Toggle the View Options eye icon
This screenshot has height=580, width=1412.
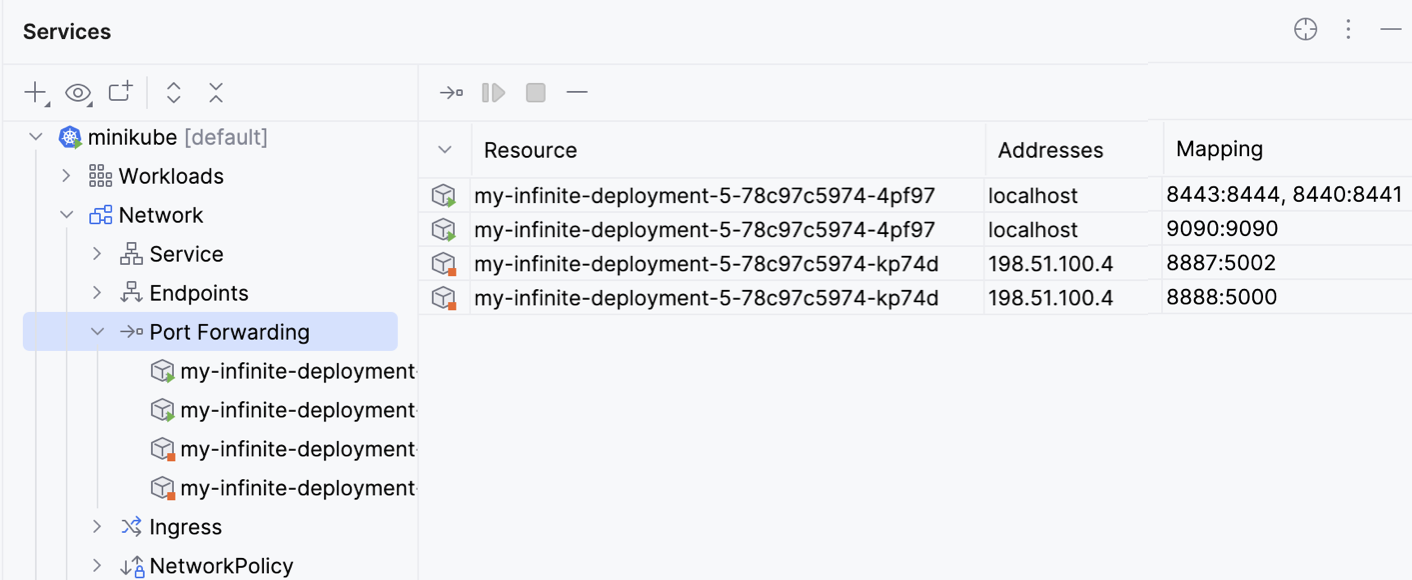coord(77,92)
